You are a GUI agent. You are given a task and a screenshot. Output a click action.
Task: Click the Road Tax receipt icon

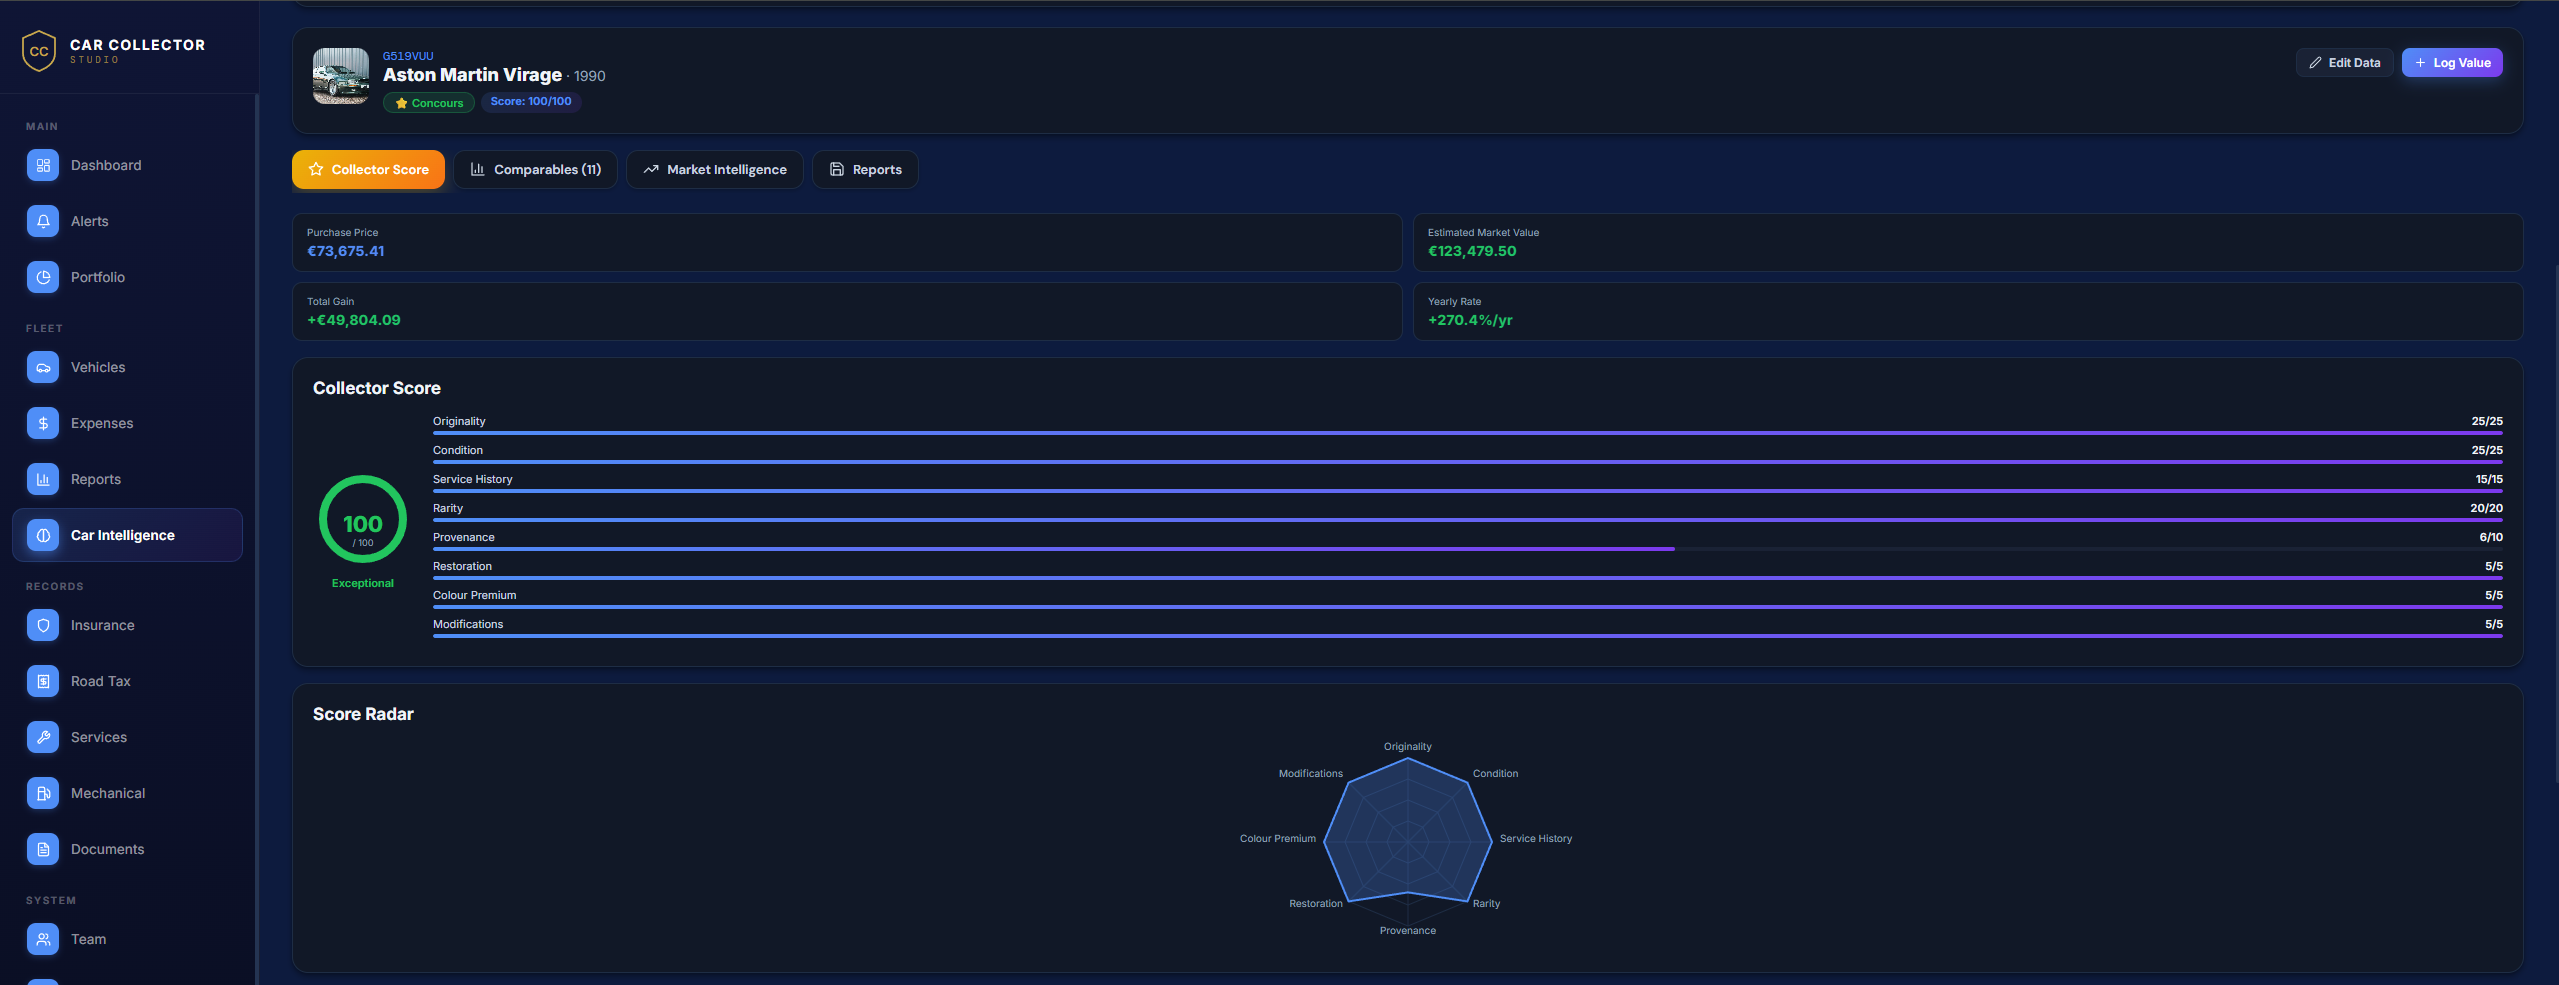tap(43, 681)
